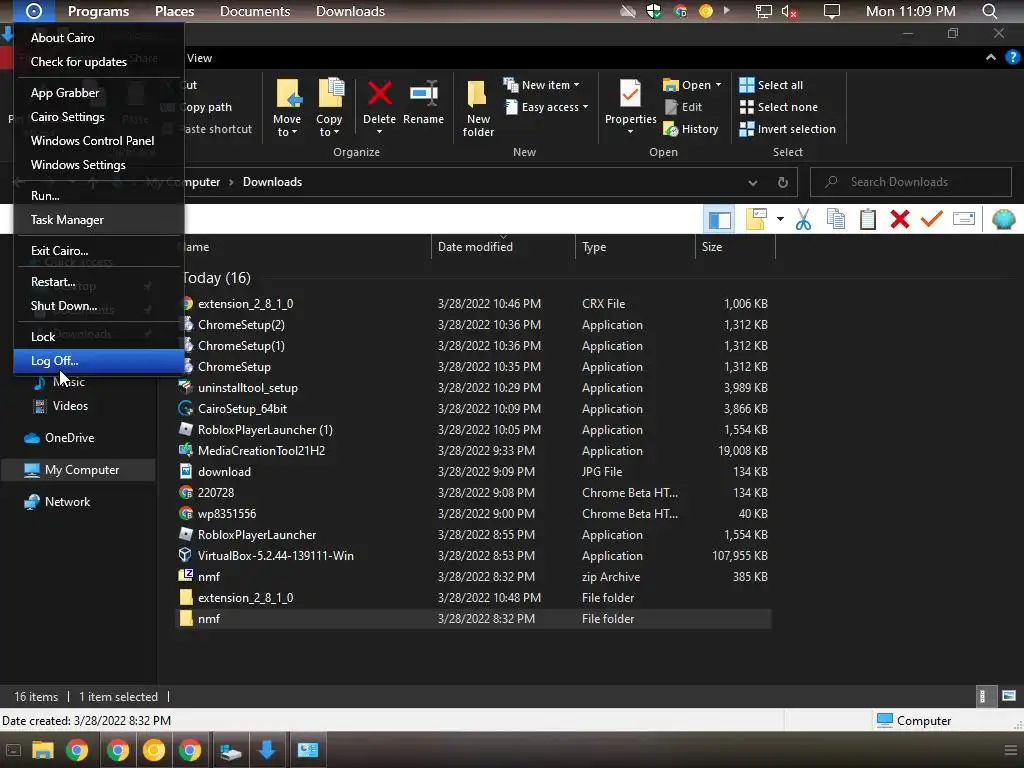Open the Cairo search magnifier icon

[989, 11]
